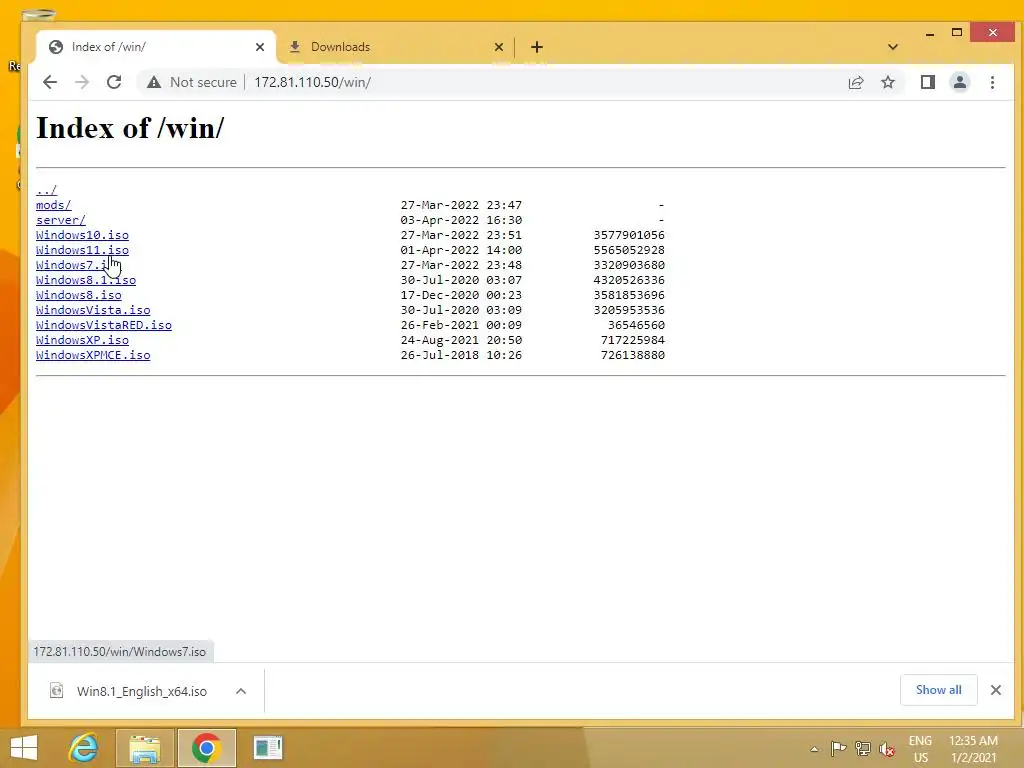Screen dimensions: 1024x768
Task: Open the Windows Start button
Action: (x=24, y=748)
